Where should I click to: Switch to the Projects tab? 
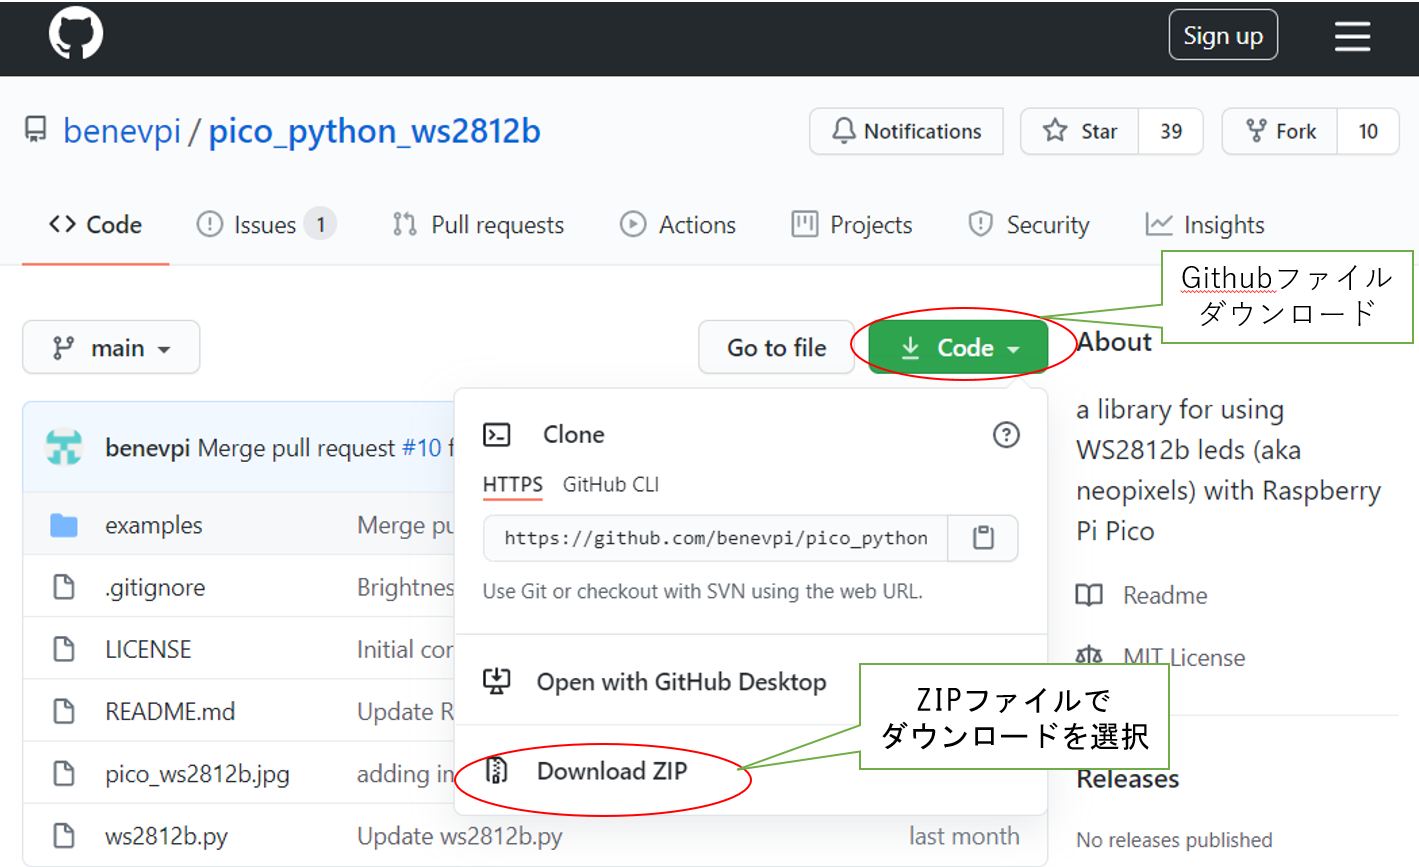[852, 225]
